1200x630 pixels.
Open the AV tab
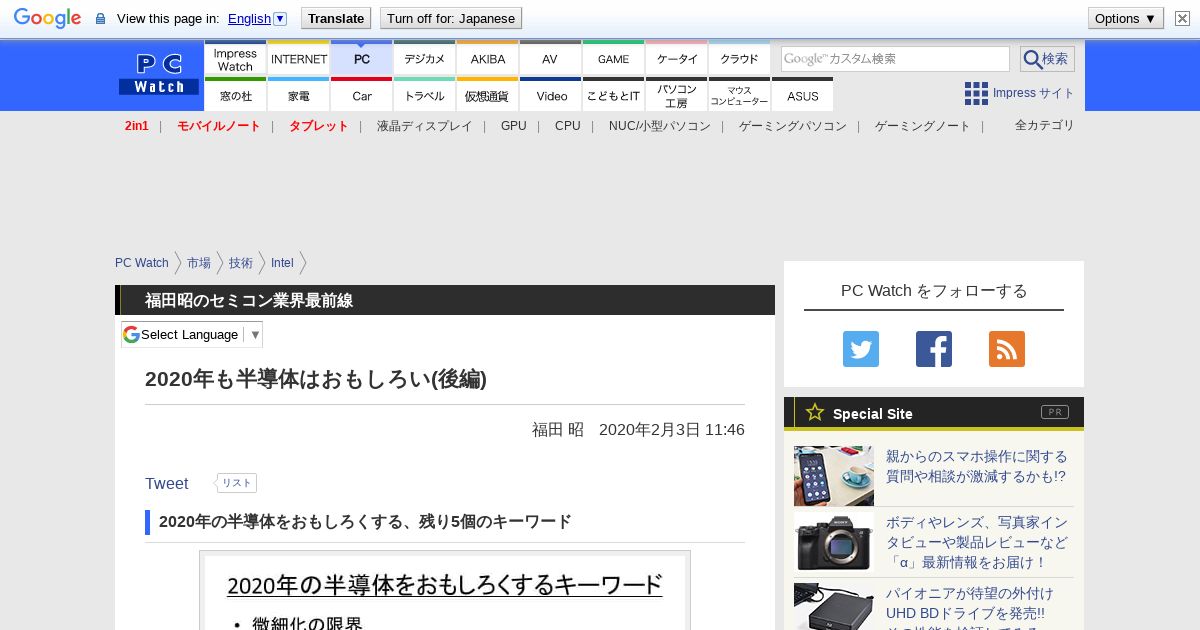click(550, 59)
